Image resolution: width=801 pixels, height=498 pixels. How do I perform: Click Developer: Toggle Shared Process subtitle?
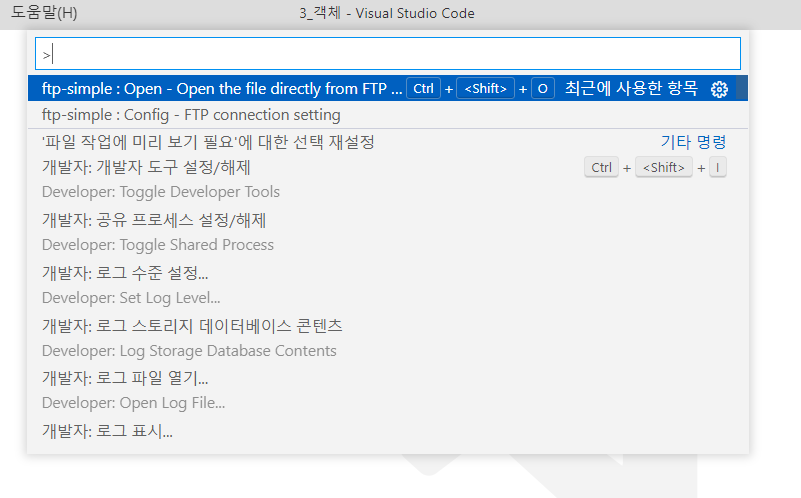[158, 245]
